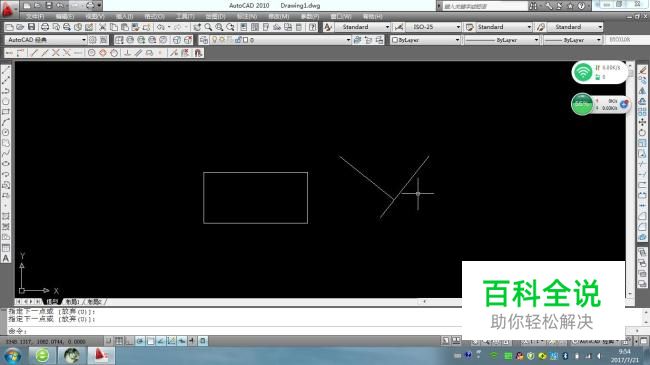Toggle Object Snap in status bar
Image resolution: width=650 pixels, height=365 pixels.
click(150, 341)
